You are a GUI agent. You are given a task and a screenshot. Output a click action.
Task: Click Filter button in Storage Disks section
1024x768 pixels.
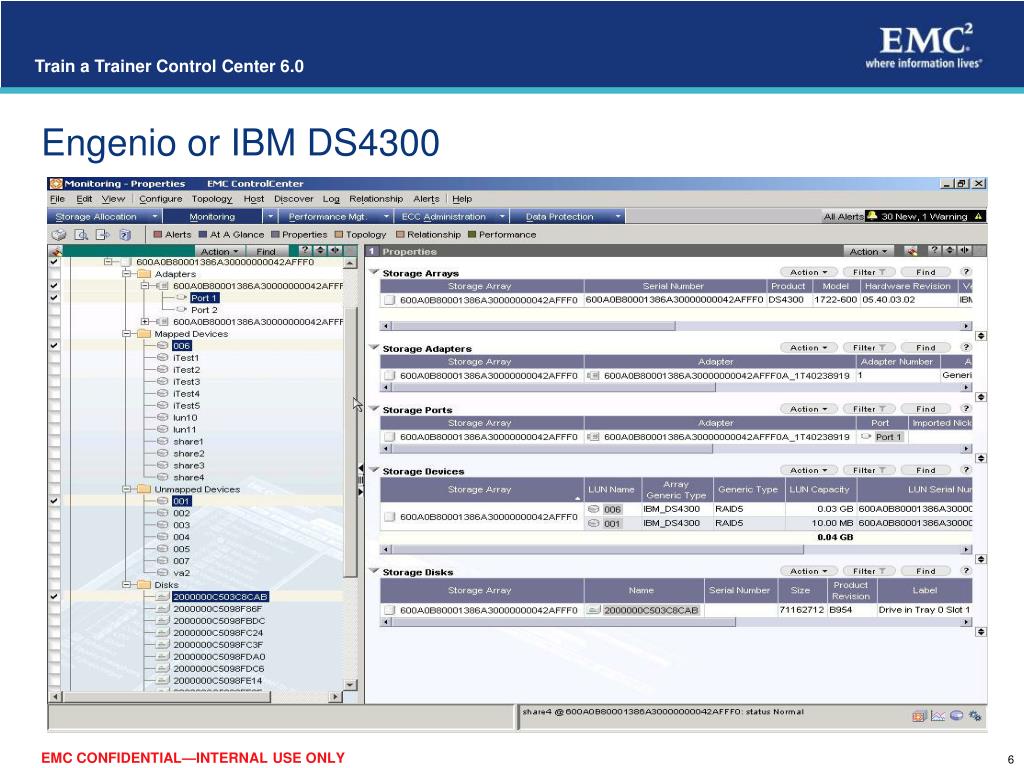point(868,571)
